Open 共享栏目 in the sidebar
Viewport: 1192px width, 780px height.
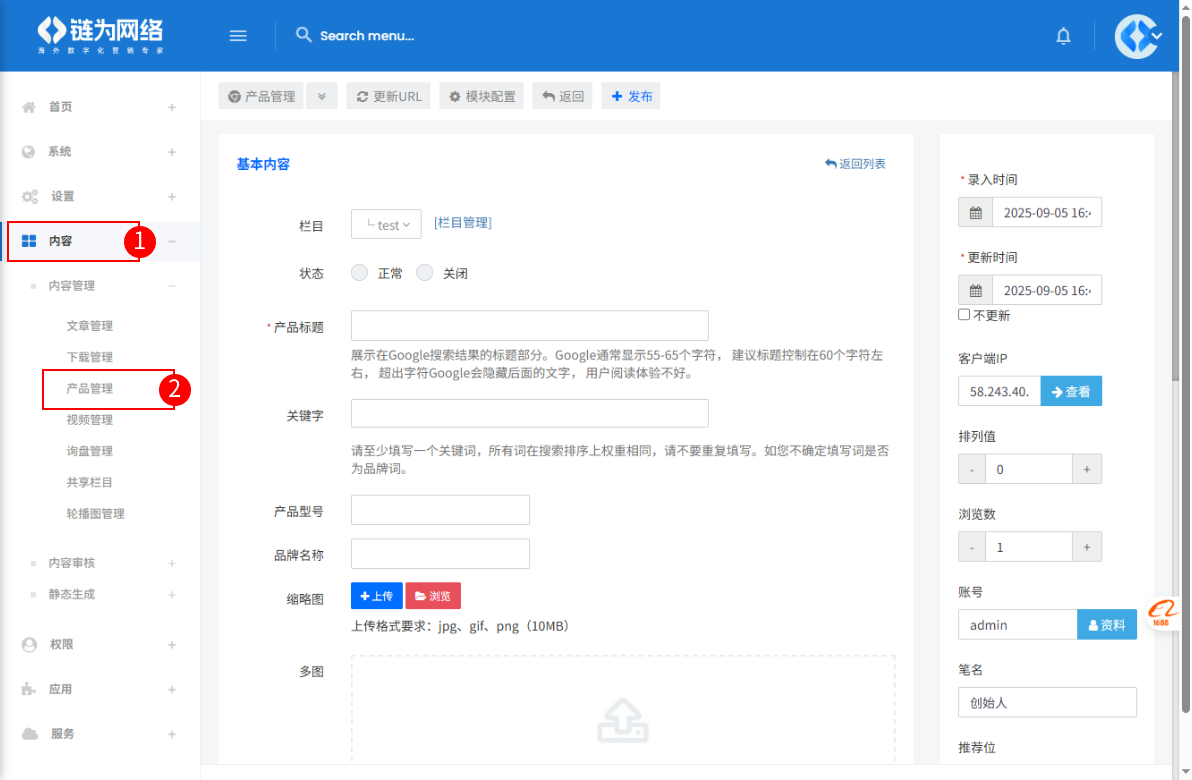(x=90, y=482)
